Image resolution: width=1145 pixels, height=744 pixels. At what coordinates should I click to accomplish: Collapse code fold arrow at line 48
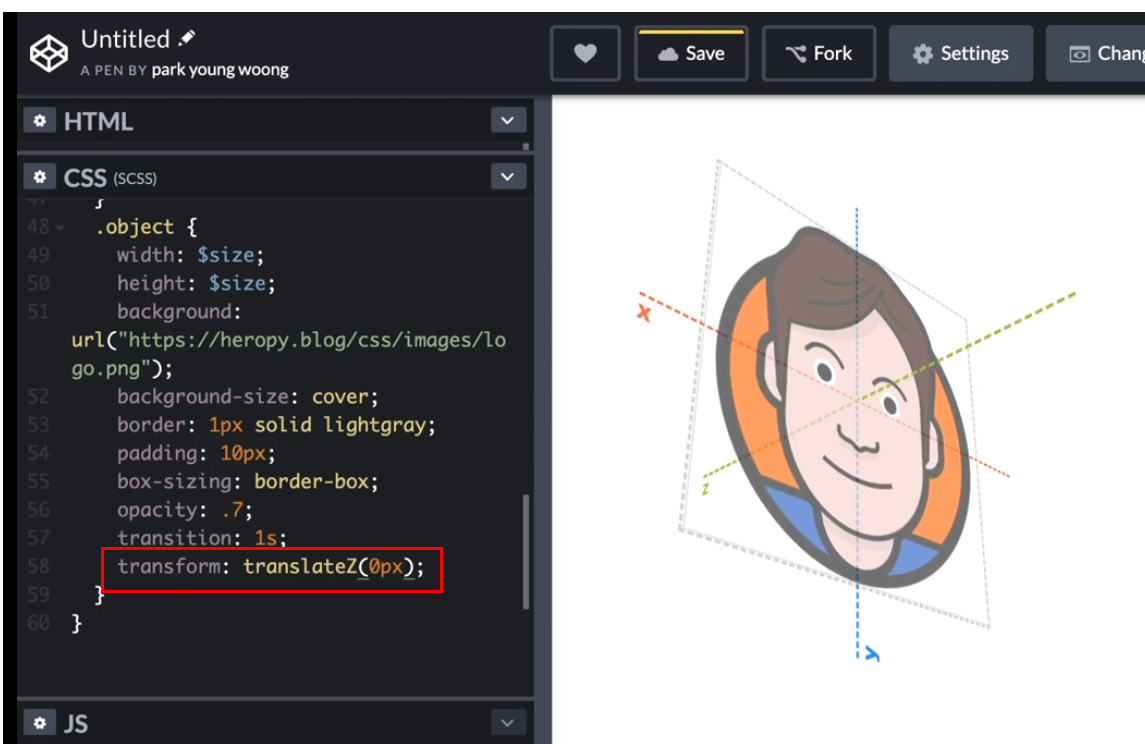pyautogui.click(x=60, y=228)
